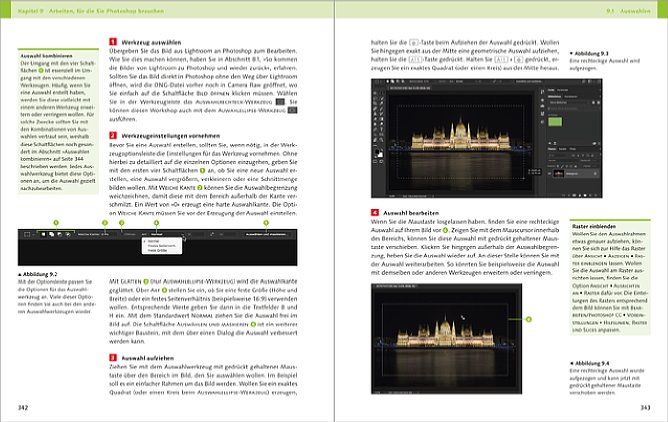Viewport: 668px width, 422px height.
Task: Click the Auswahlellipse-Werkzeug icon in the text
Action: click(x=292, y=110)
